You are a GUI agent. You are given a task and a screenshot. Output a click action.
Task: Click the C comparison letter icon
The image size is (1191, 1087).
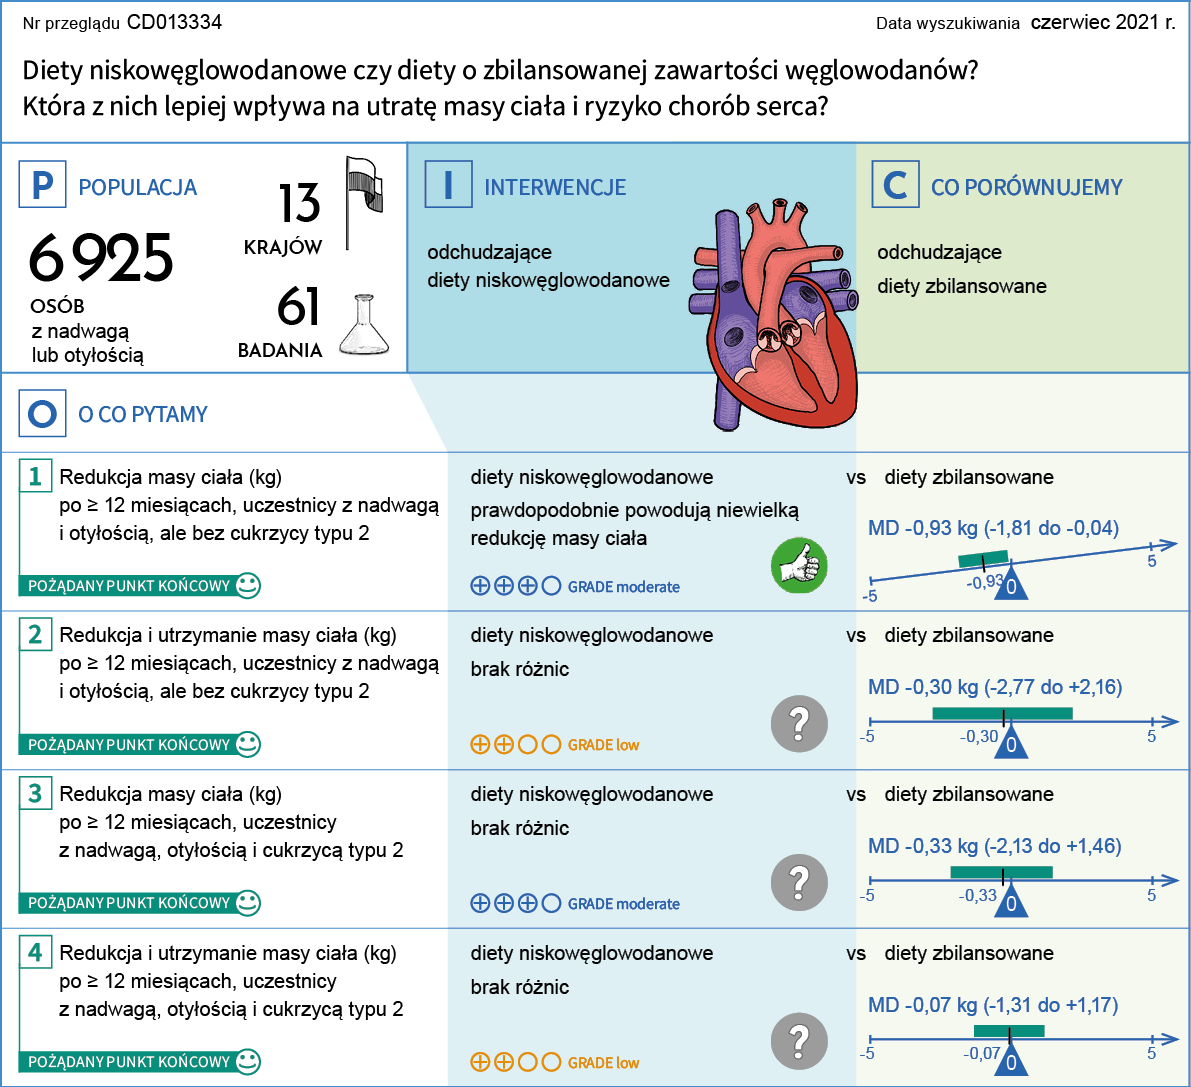[x=895, y=185]
